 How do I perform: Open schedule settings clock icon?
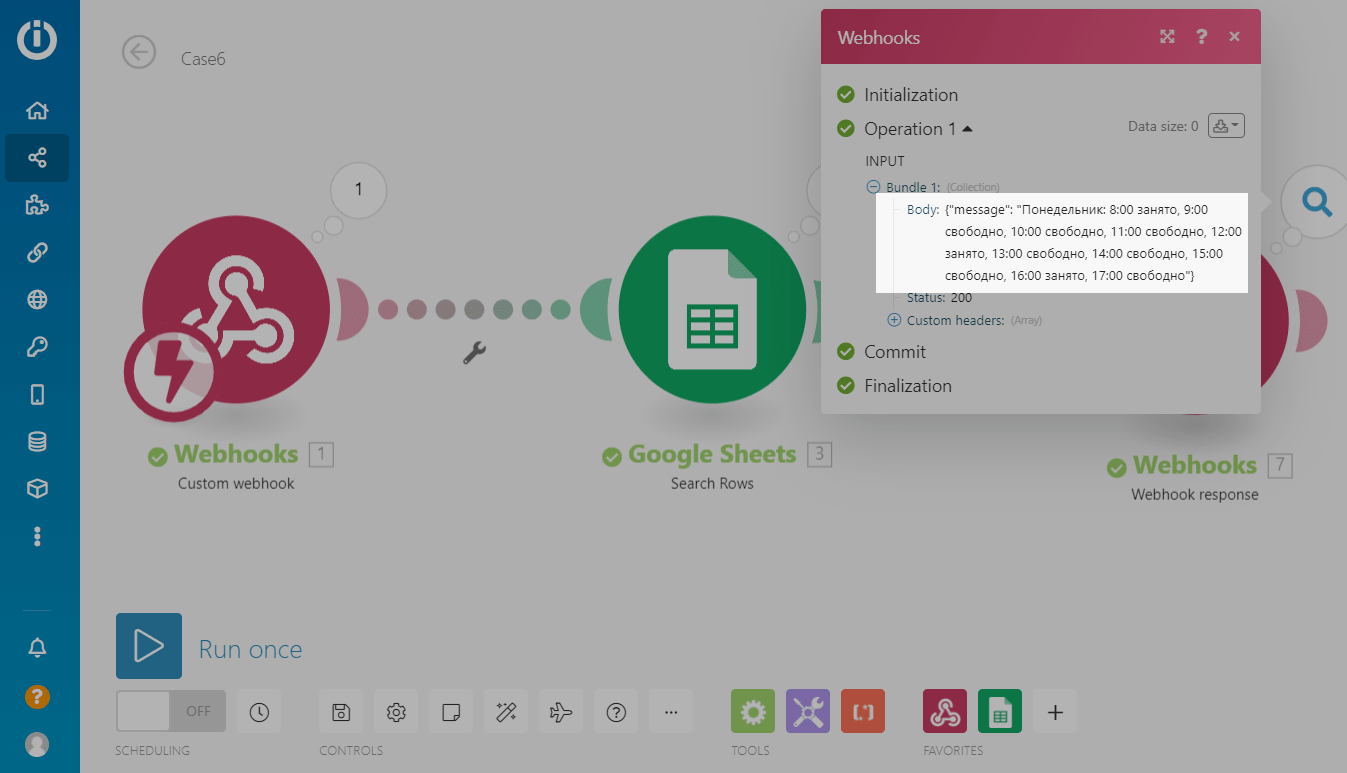click(x=259, y=712)
